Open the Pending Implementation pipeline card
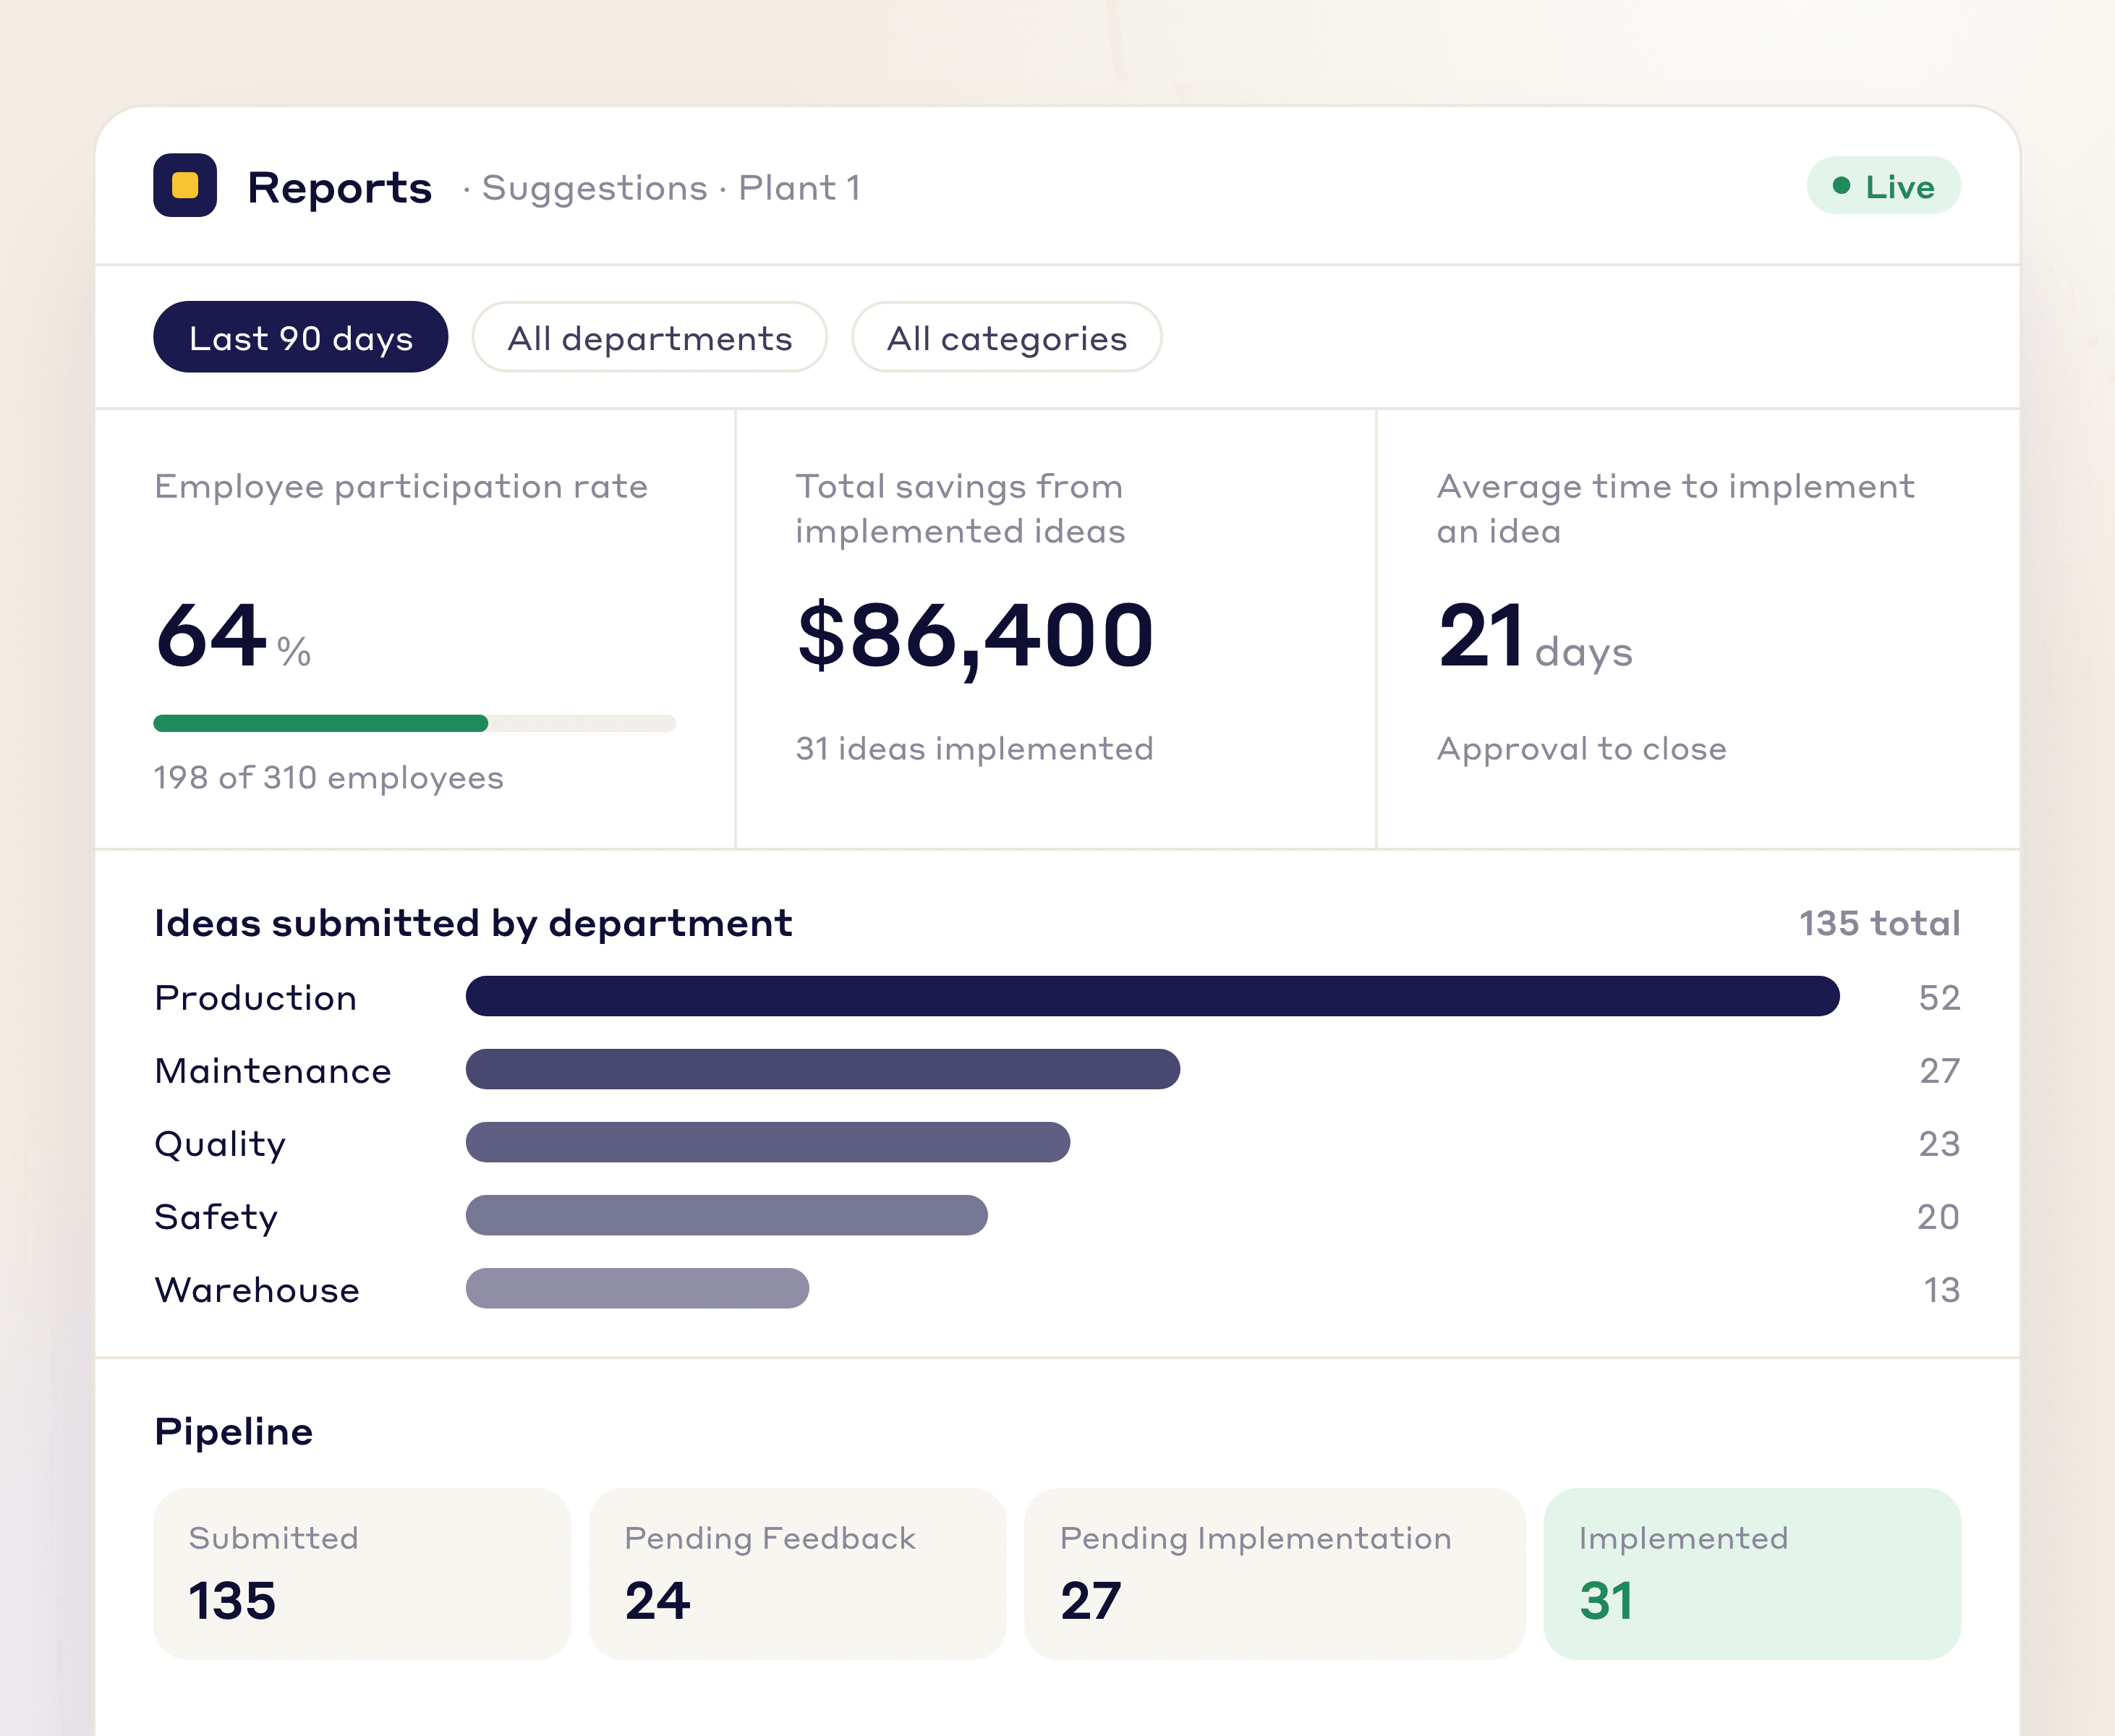The image size is (2115, 1736). coord(1275,1573)
